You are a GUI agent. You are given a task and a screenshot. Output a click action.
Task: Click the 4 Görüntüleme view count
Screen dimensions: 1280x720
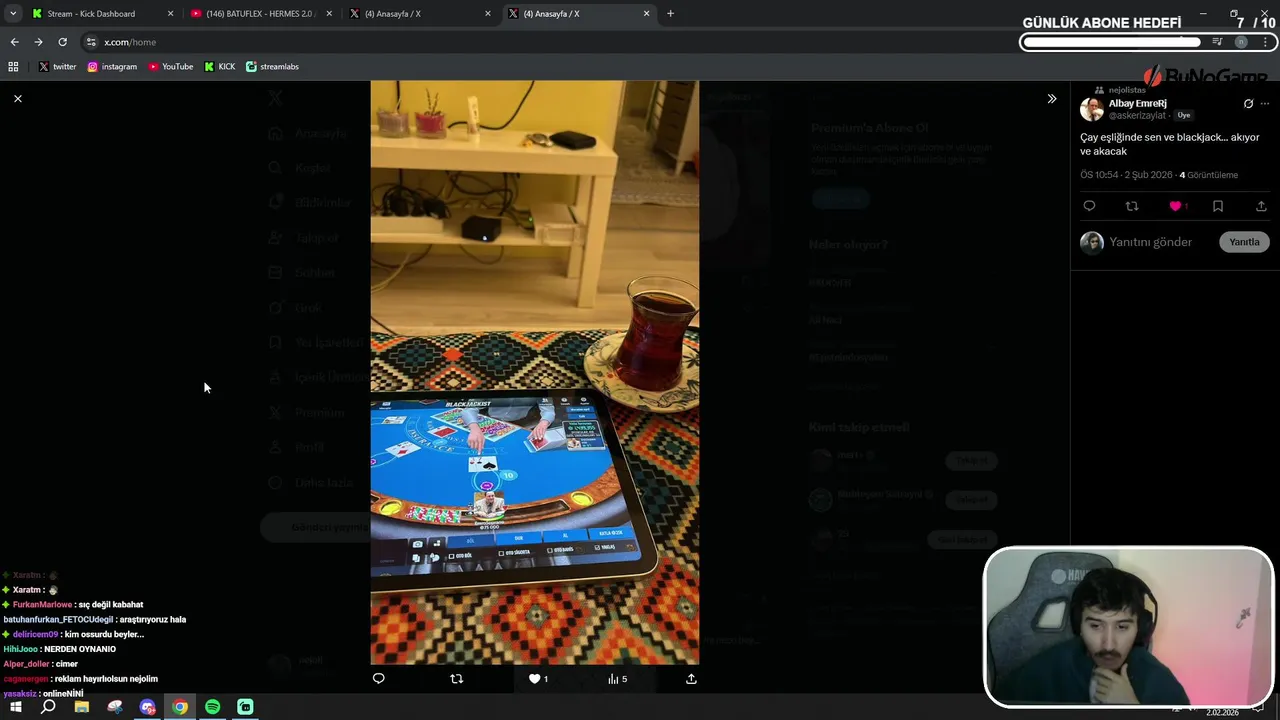pos(1209,175)
